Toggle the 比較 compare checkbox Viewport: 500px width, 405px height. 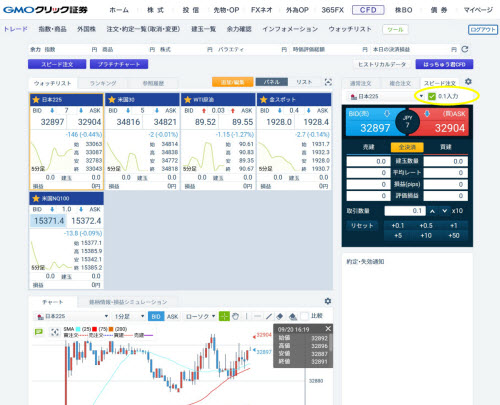point(304,316)
